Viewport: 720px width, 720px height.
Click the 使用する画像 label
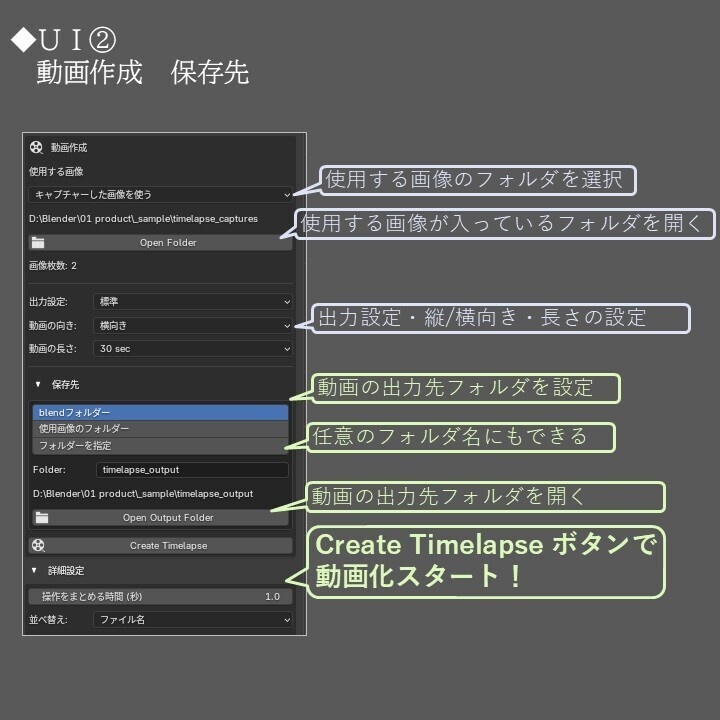(56, 171)
